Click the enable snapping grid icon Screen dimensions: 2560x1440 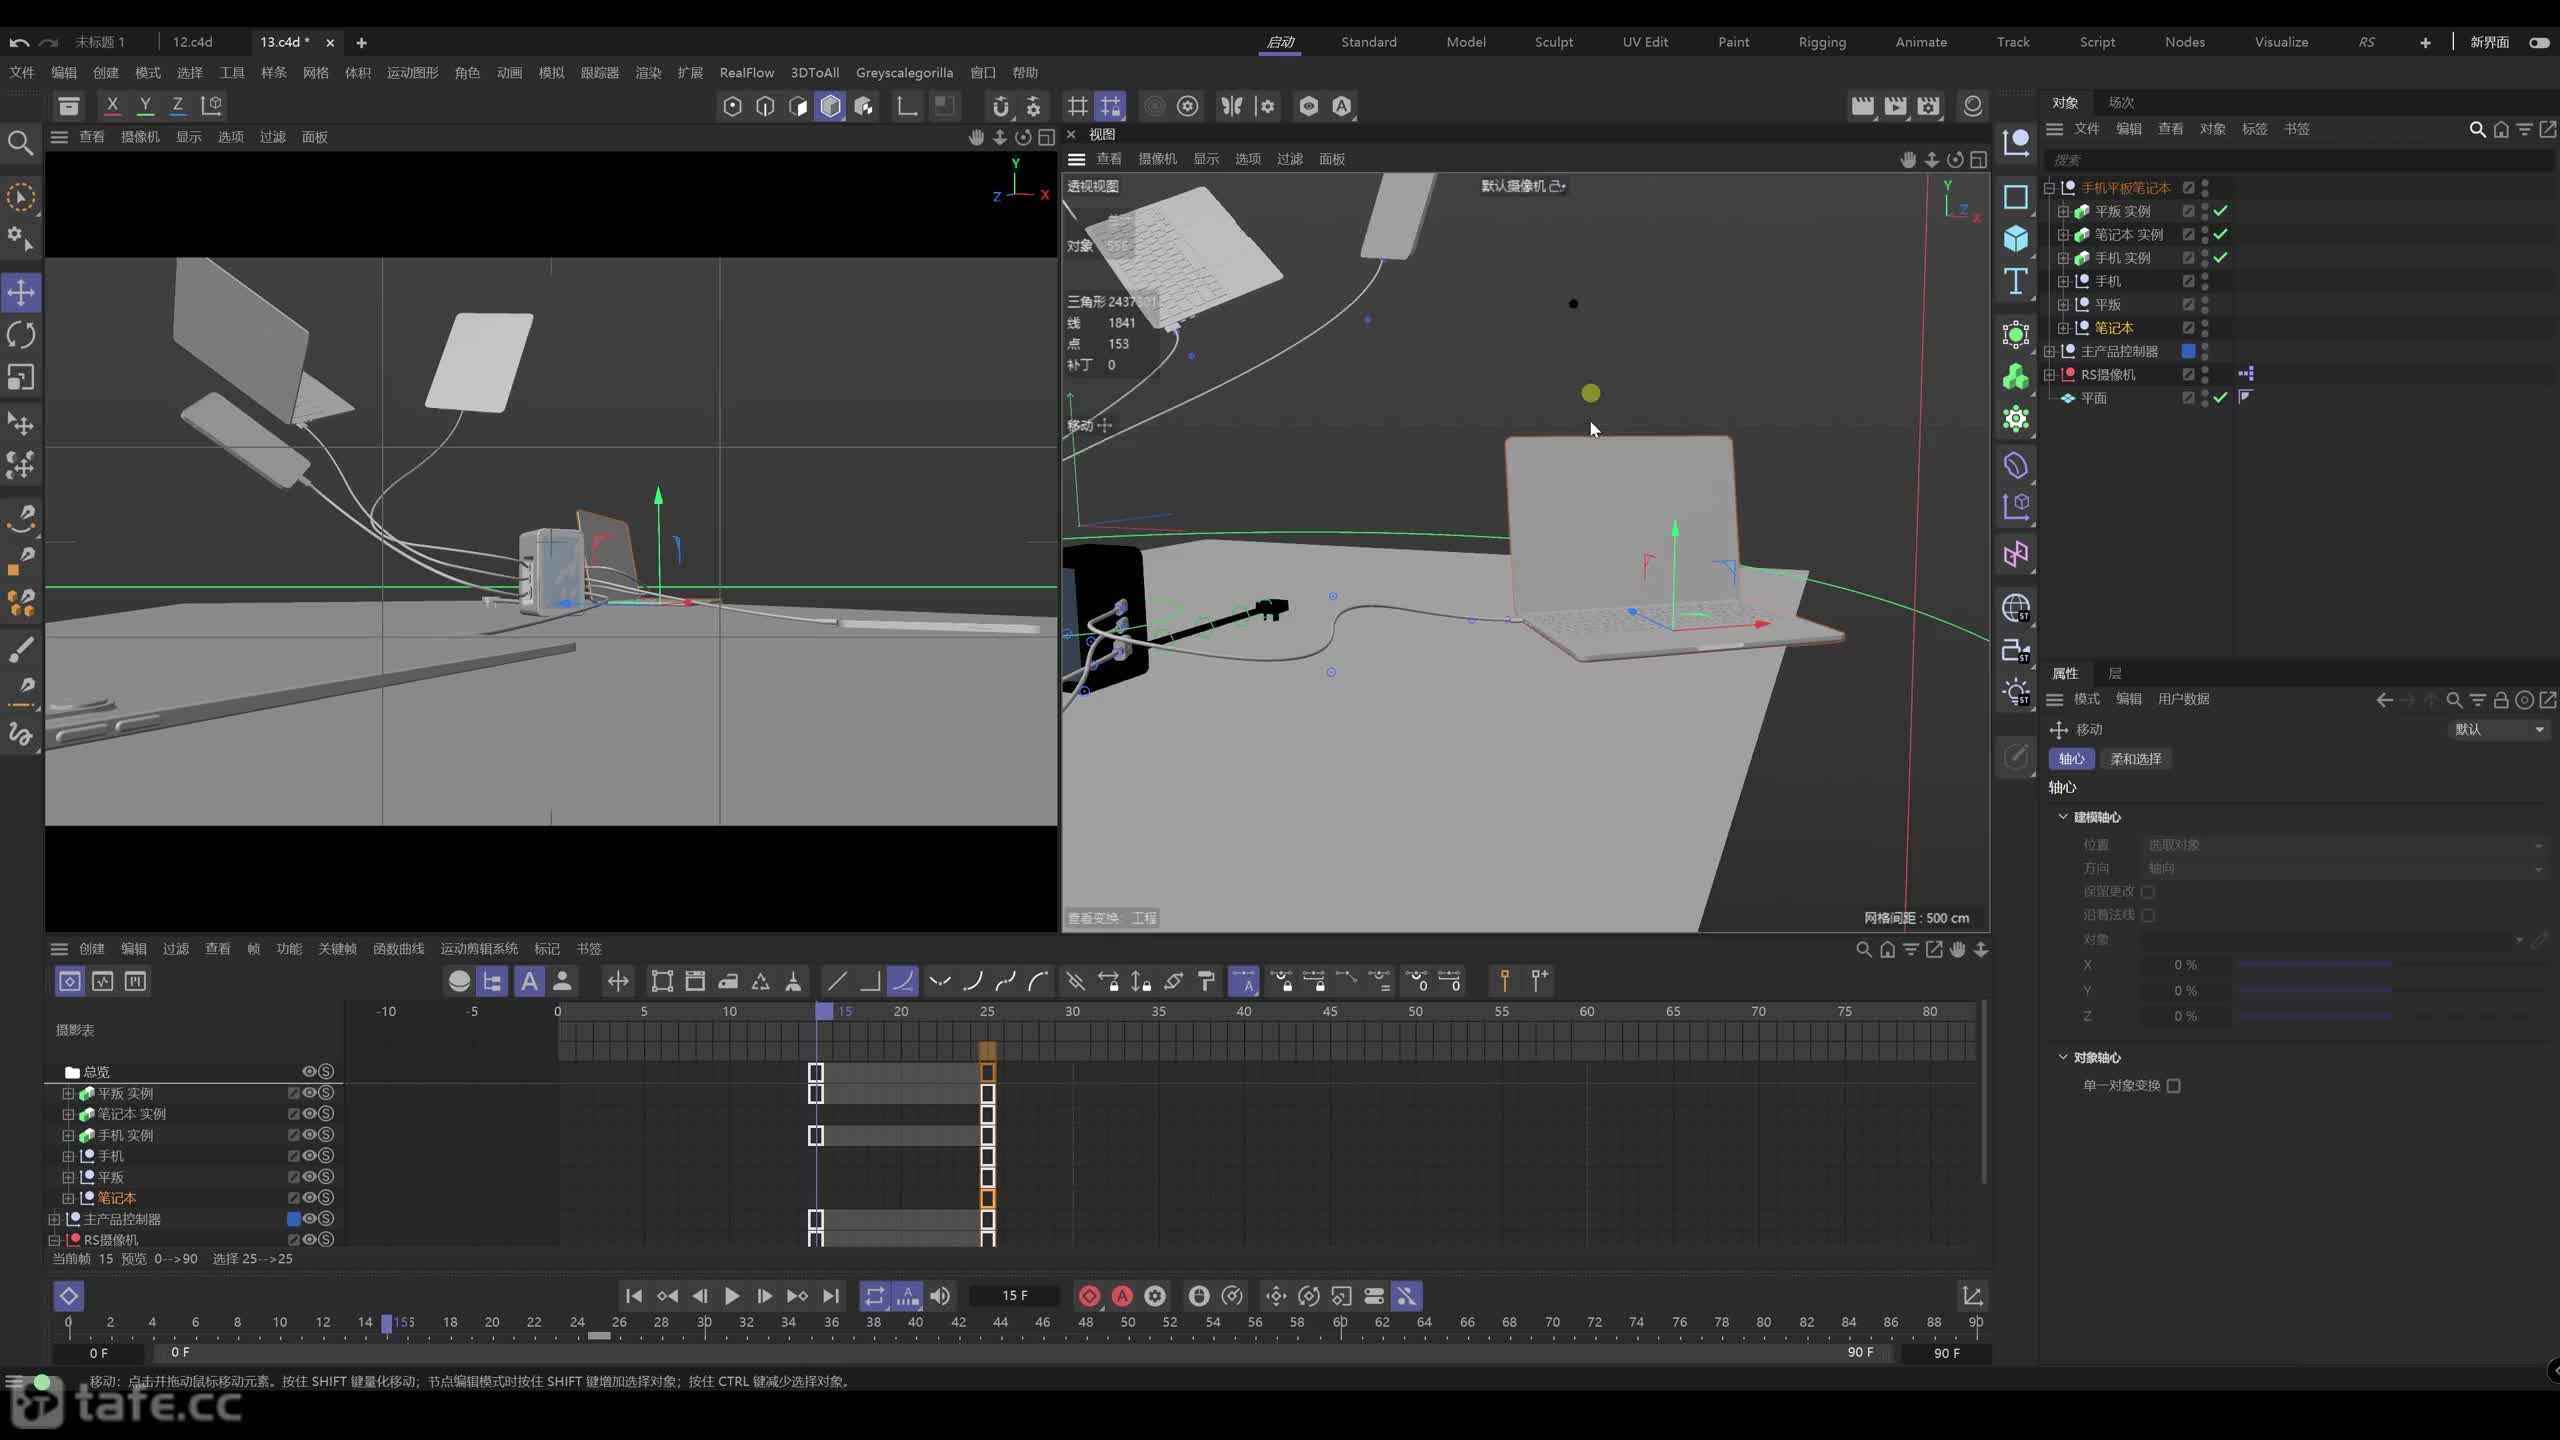point(1077,106)
